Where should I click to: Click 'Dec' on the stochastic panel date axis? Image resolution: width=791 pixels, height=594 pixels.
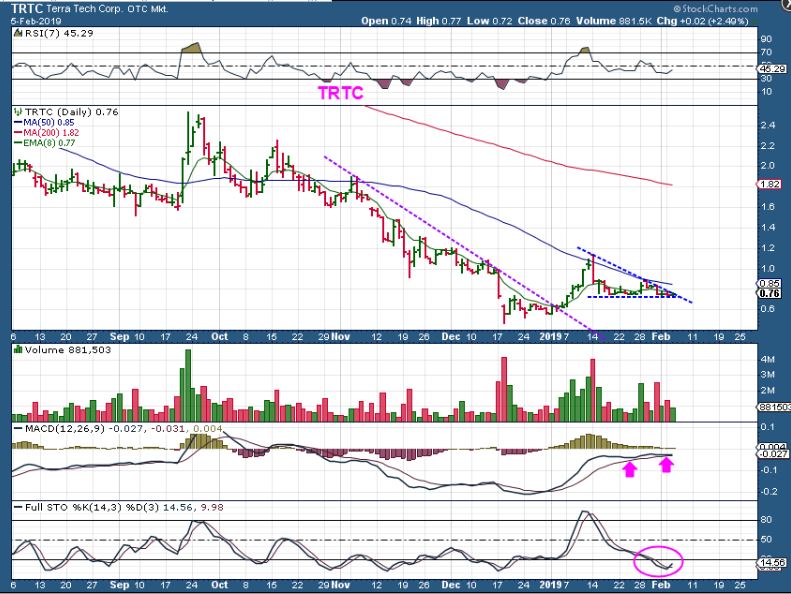450,585
